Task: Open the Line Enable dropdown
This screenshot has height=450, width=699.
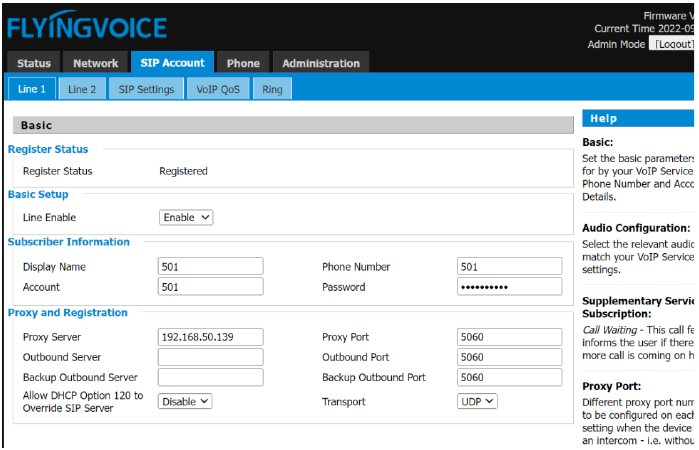Action: click(186, 217)
